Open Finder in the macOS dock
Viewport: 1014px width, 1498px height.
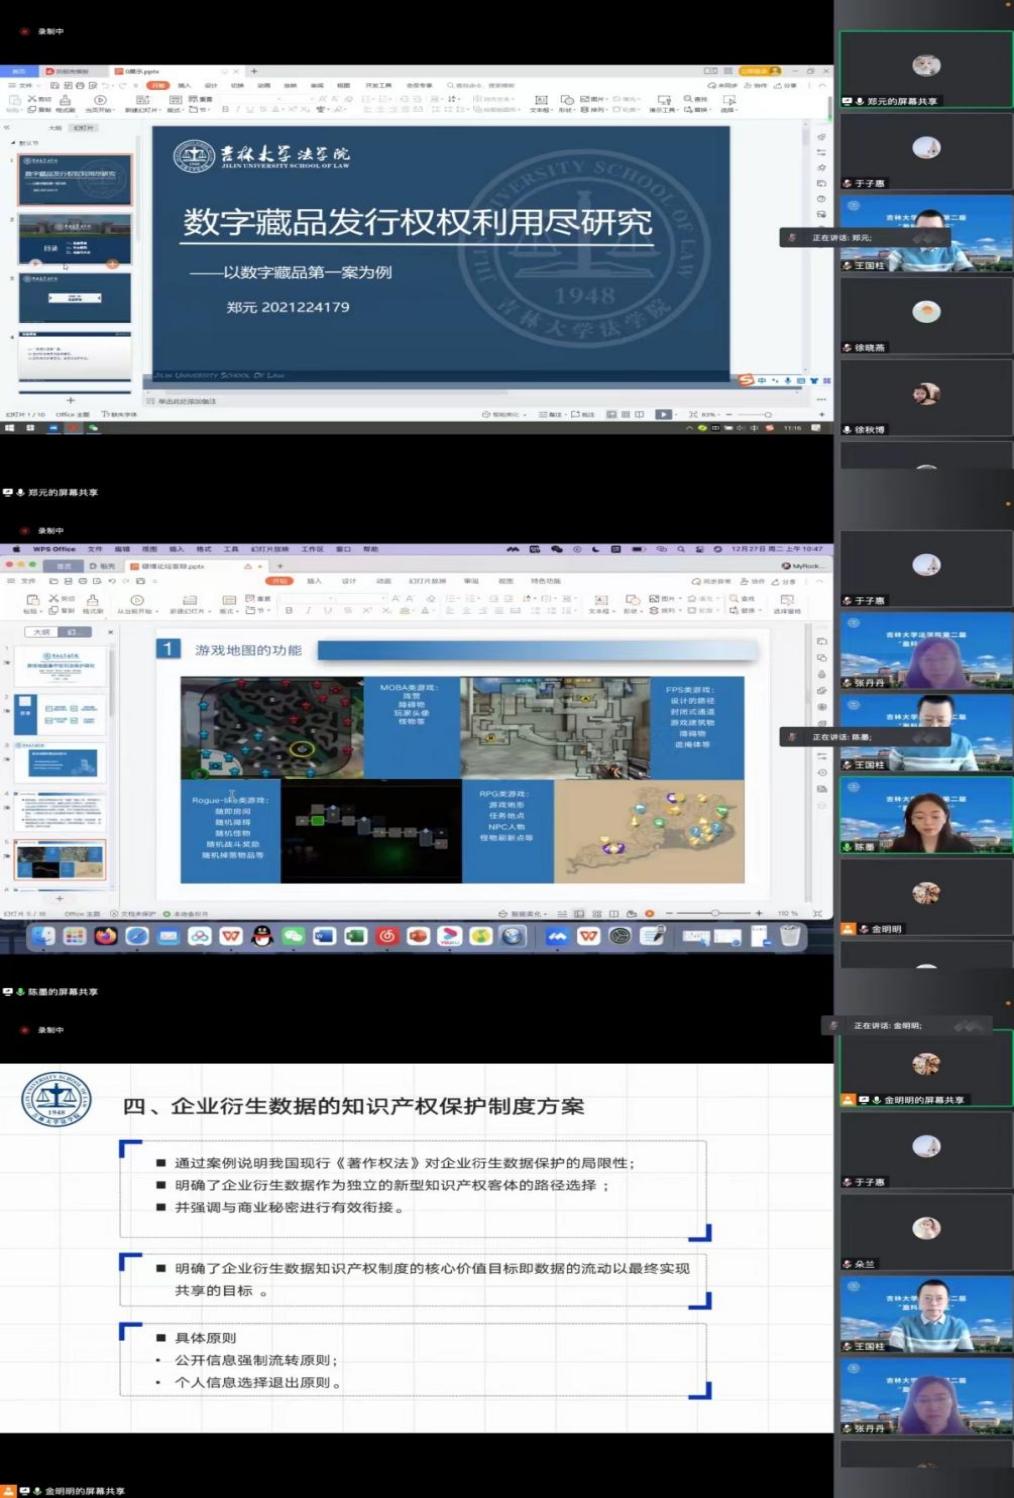coord(43,936)
